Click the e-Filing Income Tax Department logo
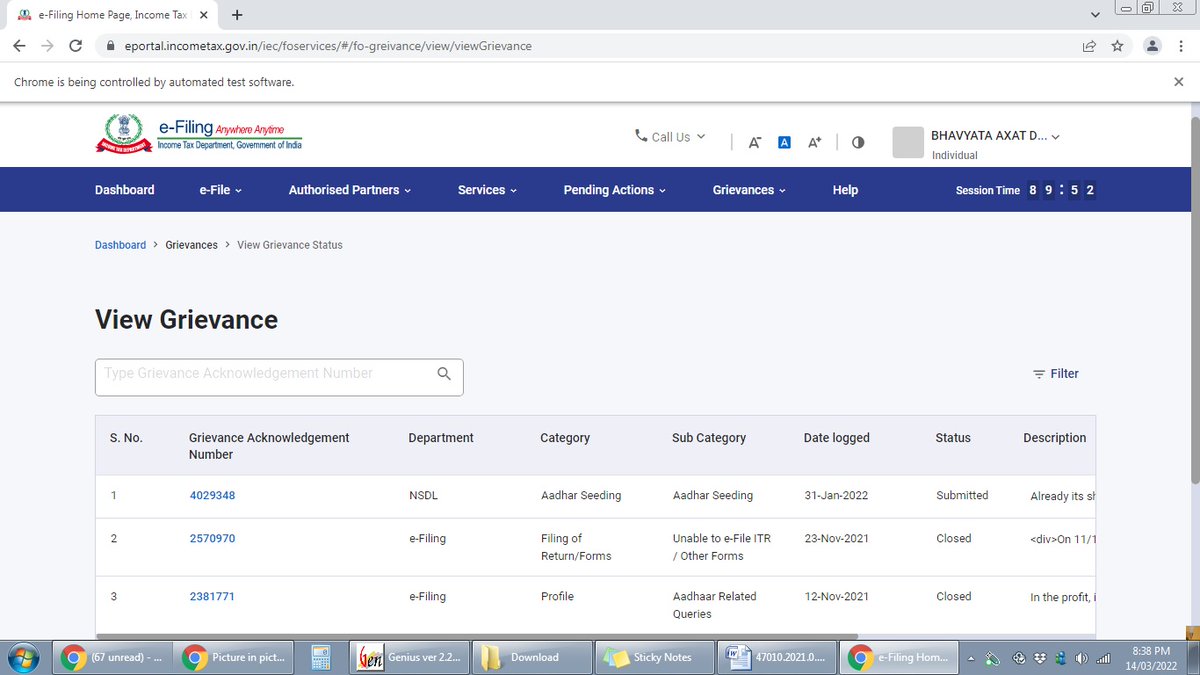 [199, 134]
